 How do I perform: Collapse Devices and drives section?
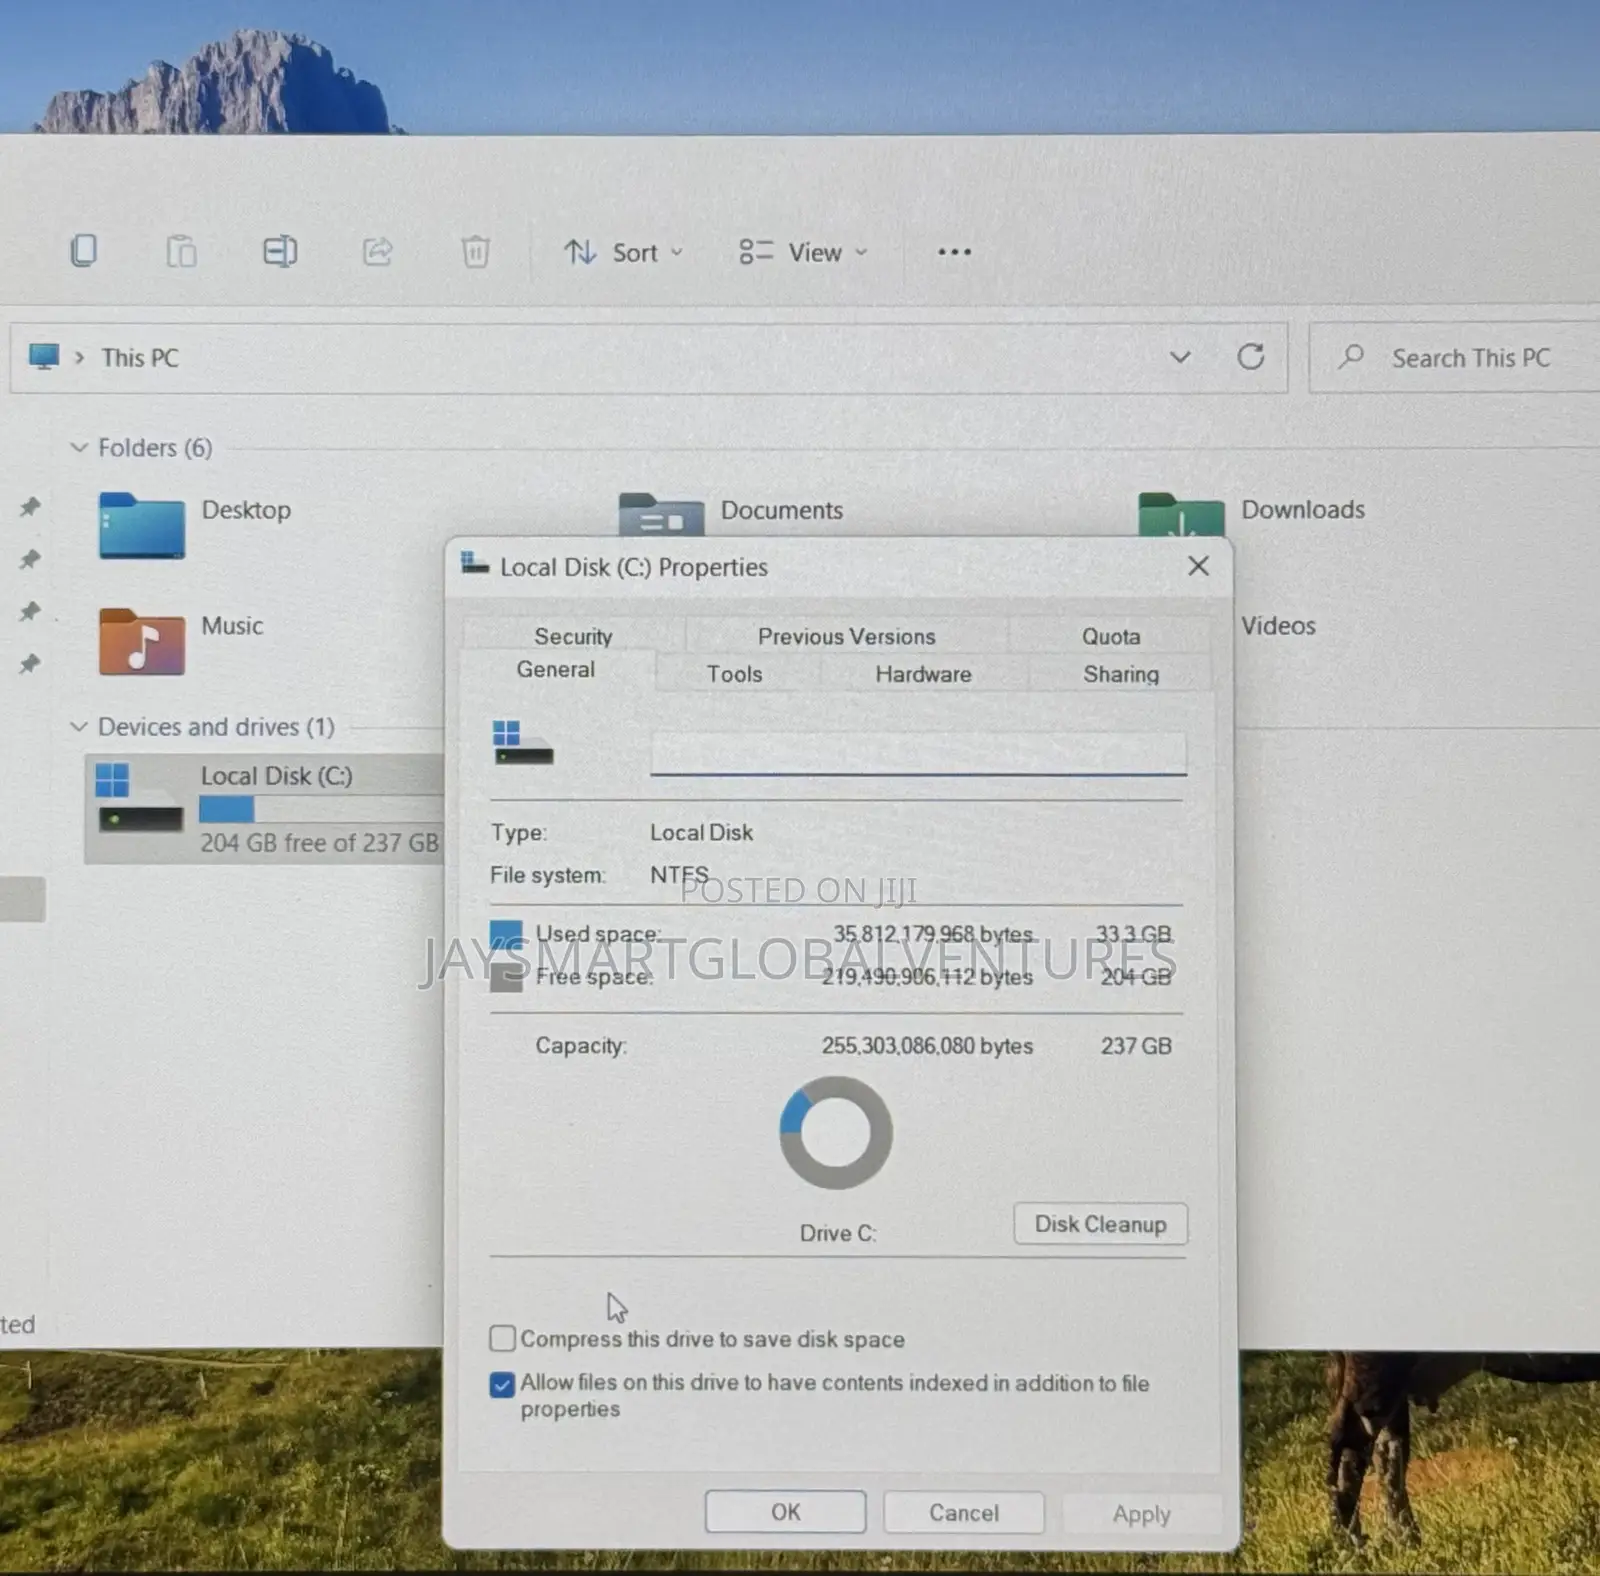[79, 727]
